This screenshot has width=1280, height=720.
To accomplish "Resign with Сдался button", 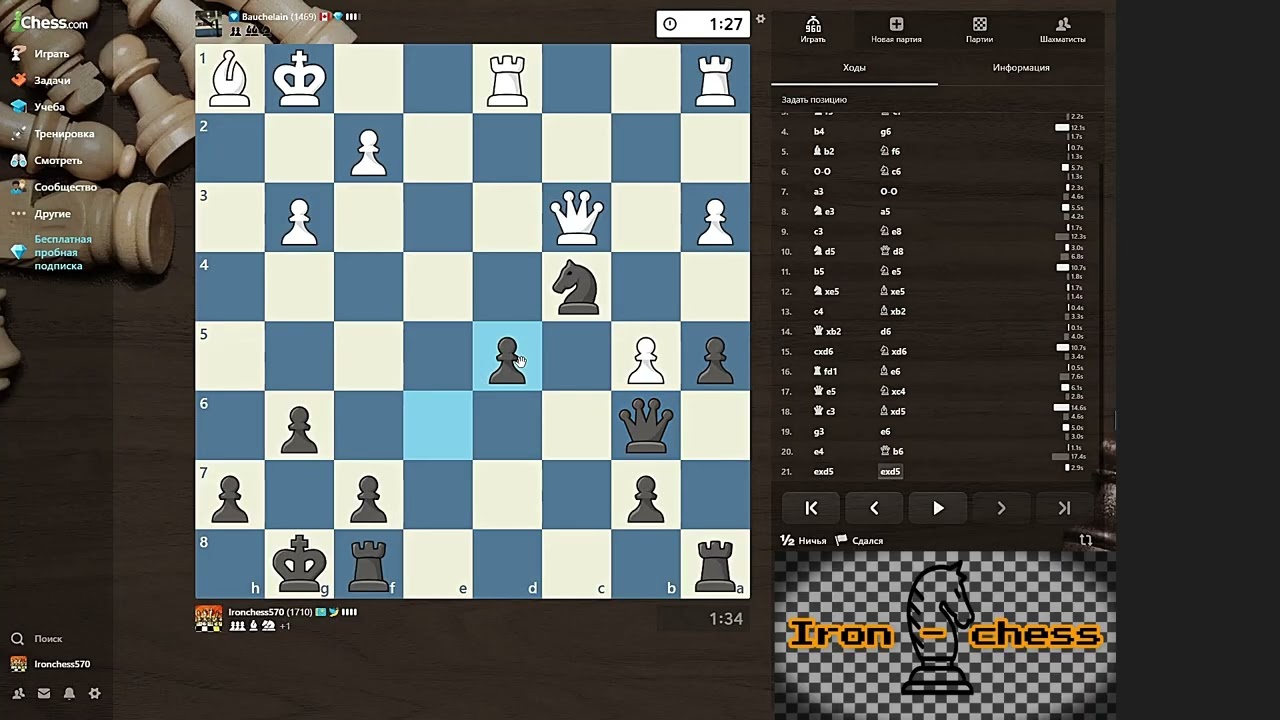I will pos(860,541).
